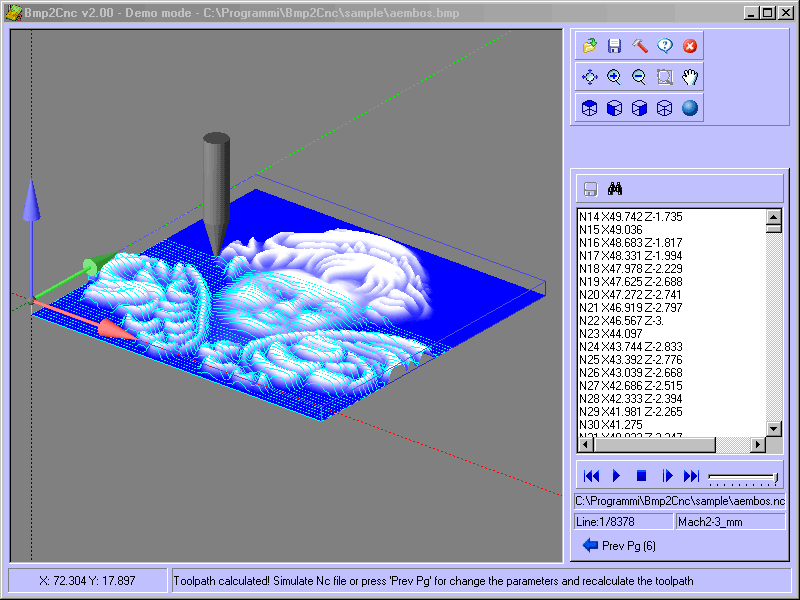Zoom out of the 3D preview

point(638,76)
